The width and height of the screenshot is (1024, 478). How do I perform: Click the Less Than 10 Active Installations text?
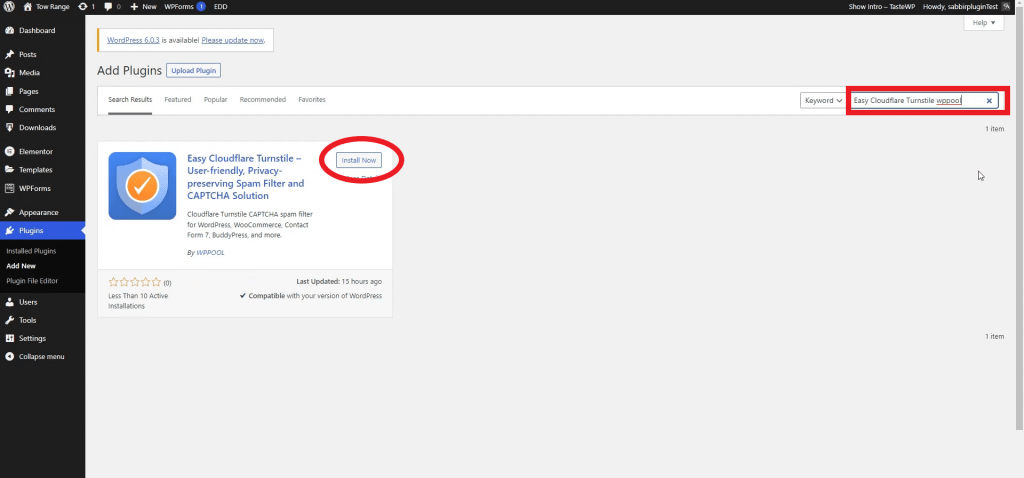click(138, 301)
